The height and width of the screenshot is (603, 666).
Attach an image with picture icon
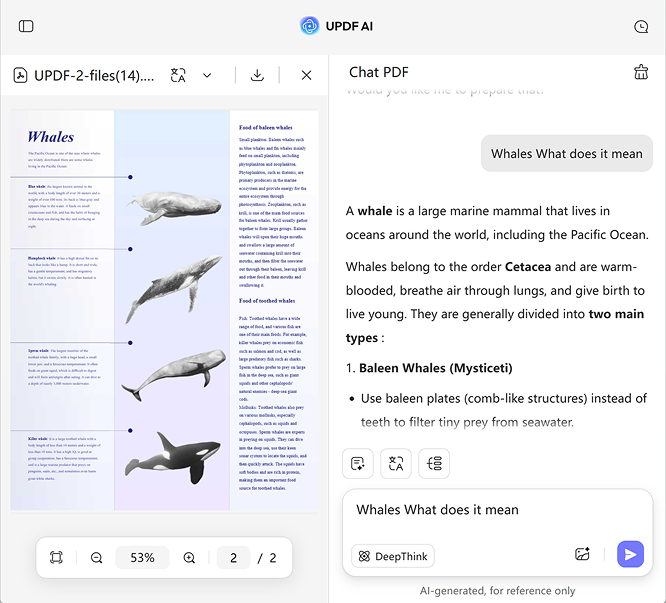[x=582, y=554]
